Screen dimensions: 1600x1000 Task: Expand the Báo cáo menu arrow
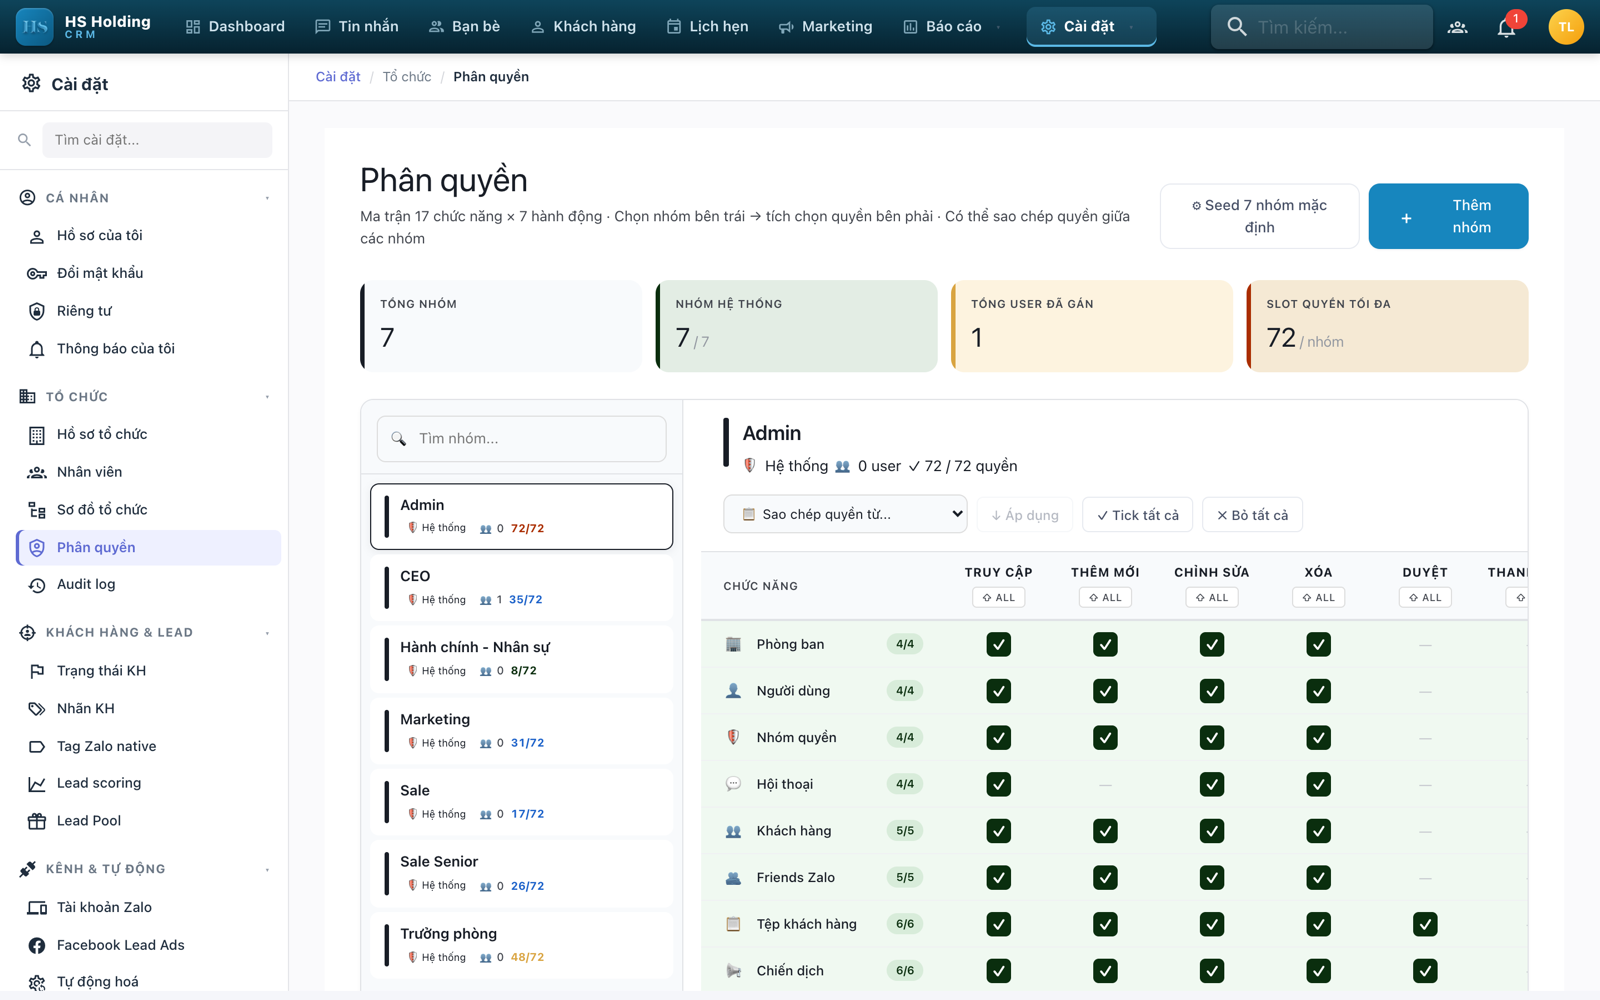tap(999, 27)
